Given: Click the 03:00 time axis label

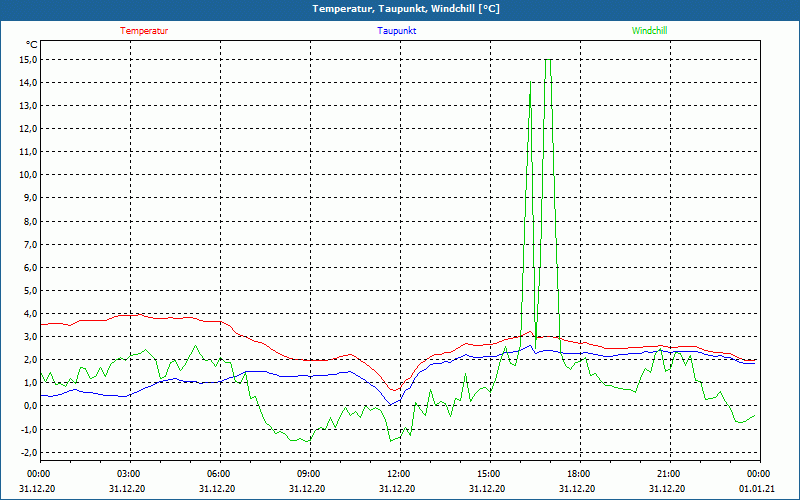Looking at the screenshot, I should (x=130, y=474).
